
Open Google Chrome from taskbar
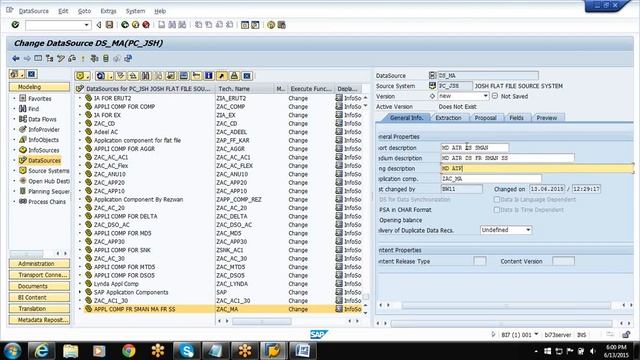pyautogui.click(x=129, y=351)
